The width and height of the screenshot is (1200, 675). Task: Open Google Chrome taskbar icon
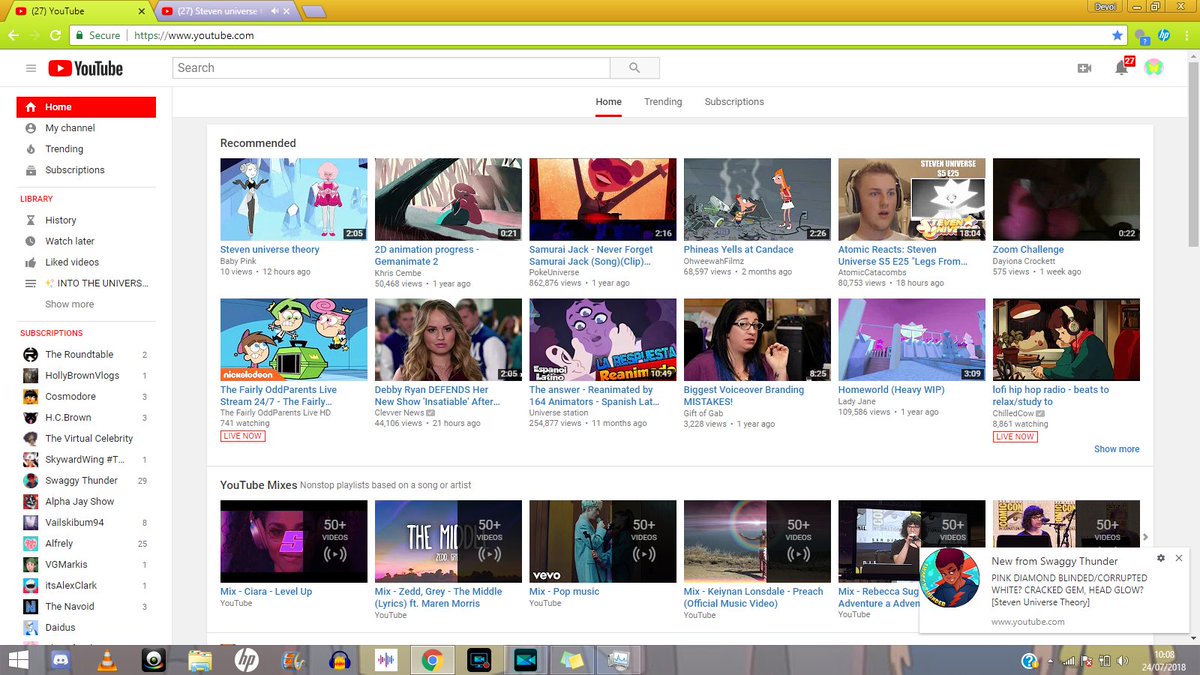click(x=432, y=660)
